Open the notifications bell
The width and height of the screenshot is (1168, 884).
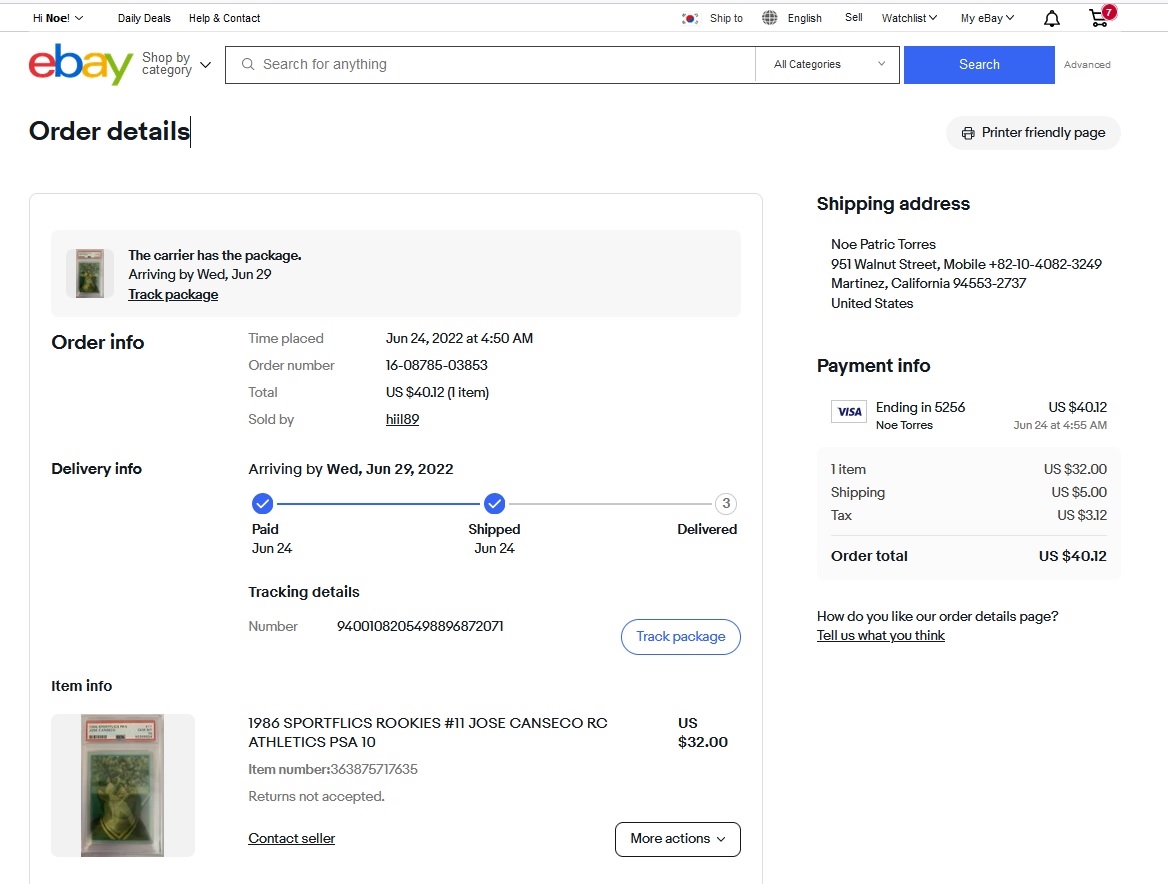click(x=1051, y=19)
